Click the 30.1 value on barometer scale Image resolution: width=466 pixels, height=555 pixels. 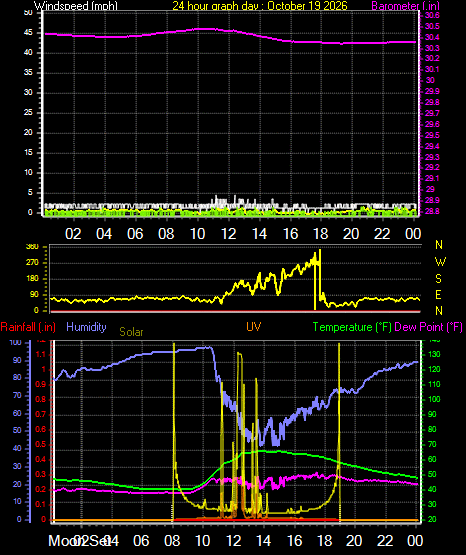[432, 69]
